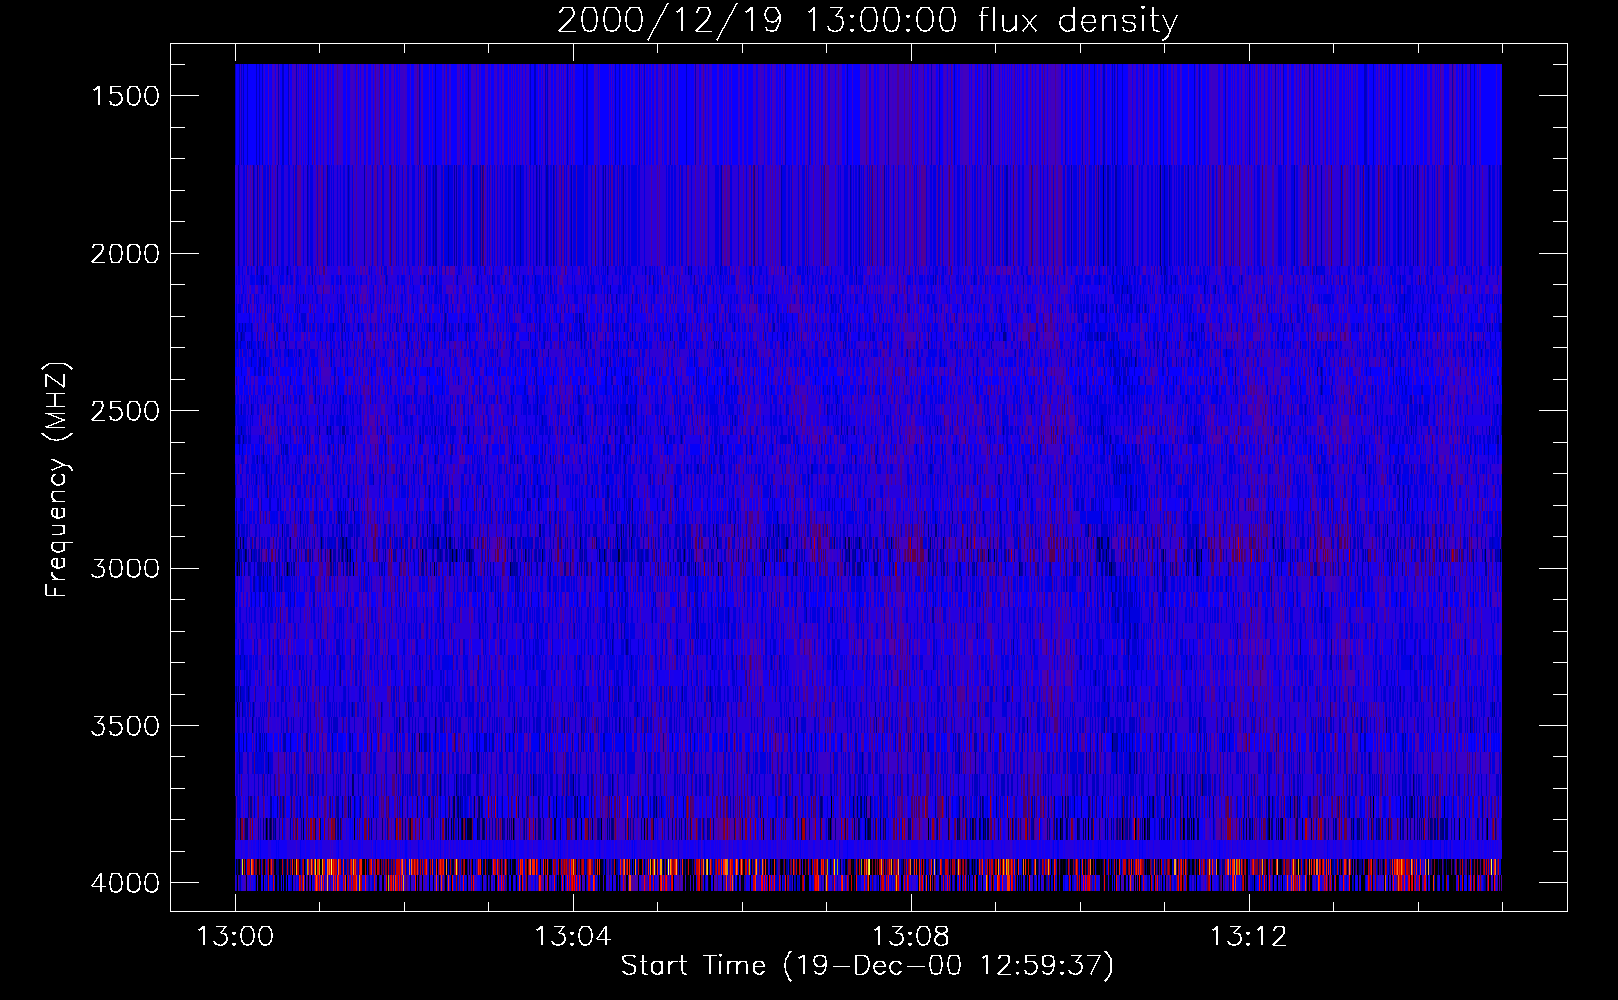Click the plot title '2000/12/19 13:00:00 flux density'
This screenshot has width=1618, height=1000.
click(867, 21)
